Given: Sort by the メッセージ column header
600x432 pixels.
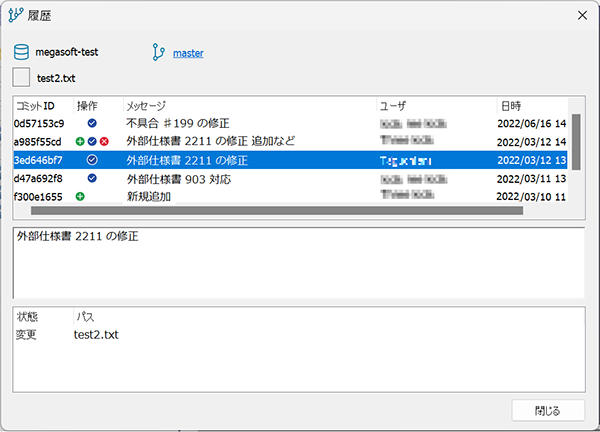Looking at the screenshot, I should point(248,105).
